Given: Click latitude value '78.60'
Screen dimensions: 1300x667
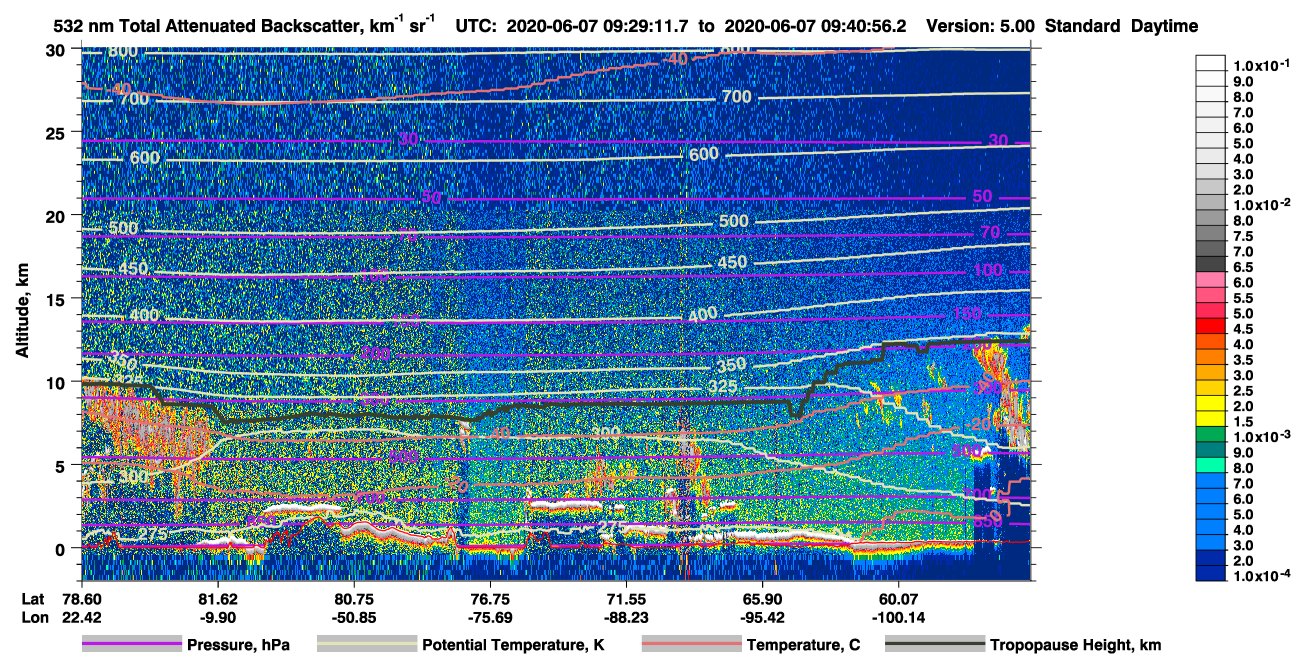Looking at the screenshot, I should [82, 598].
